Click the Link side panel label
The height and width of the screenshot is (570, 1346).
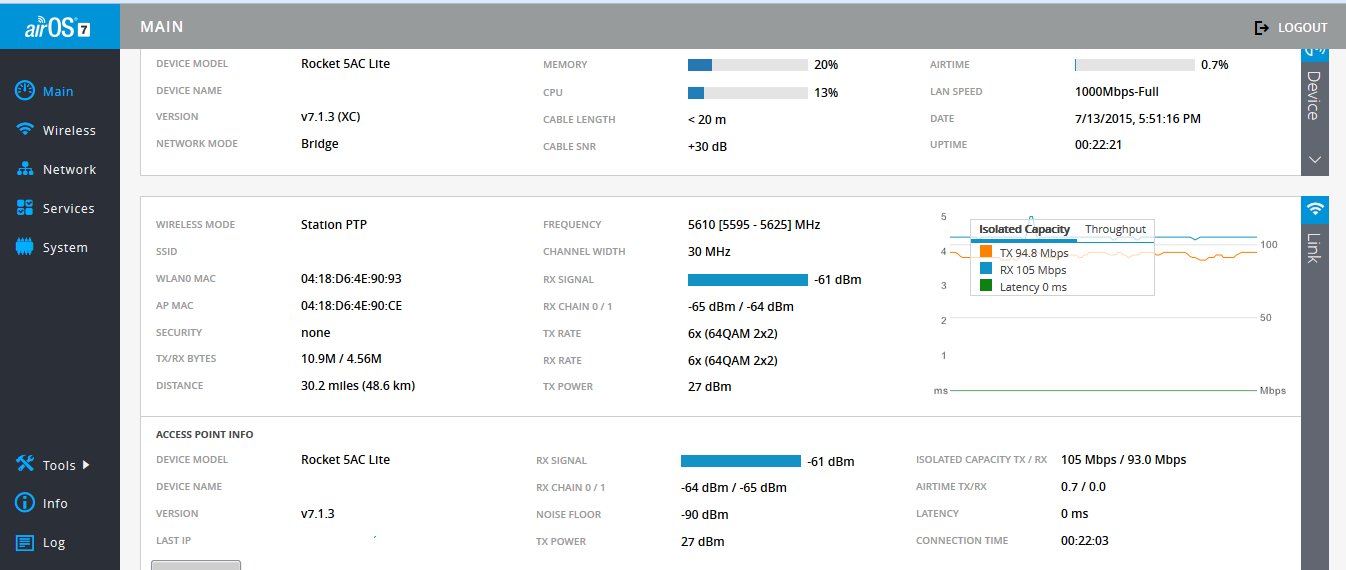(x=1315, y=248)
